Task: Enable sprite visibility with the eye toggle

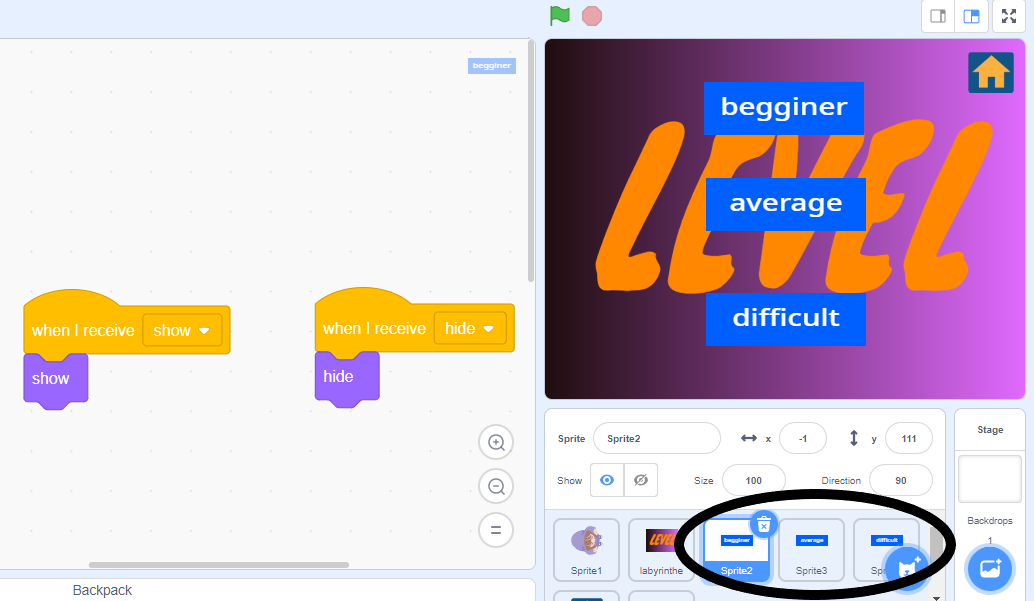Action: point(607,480)
